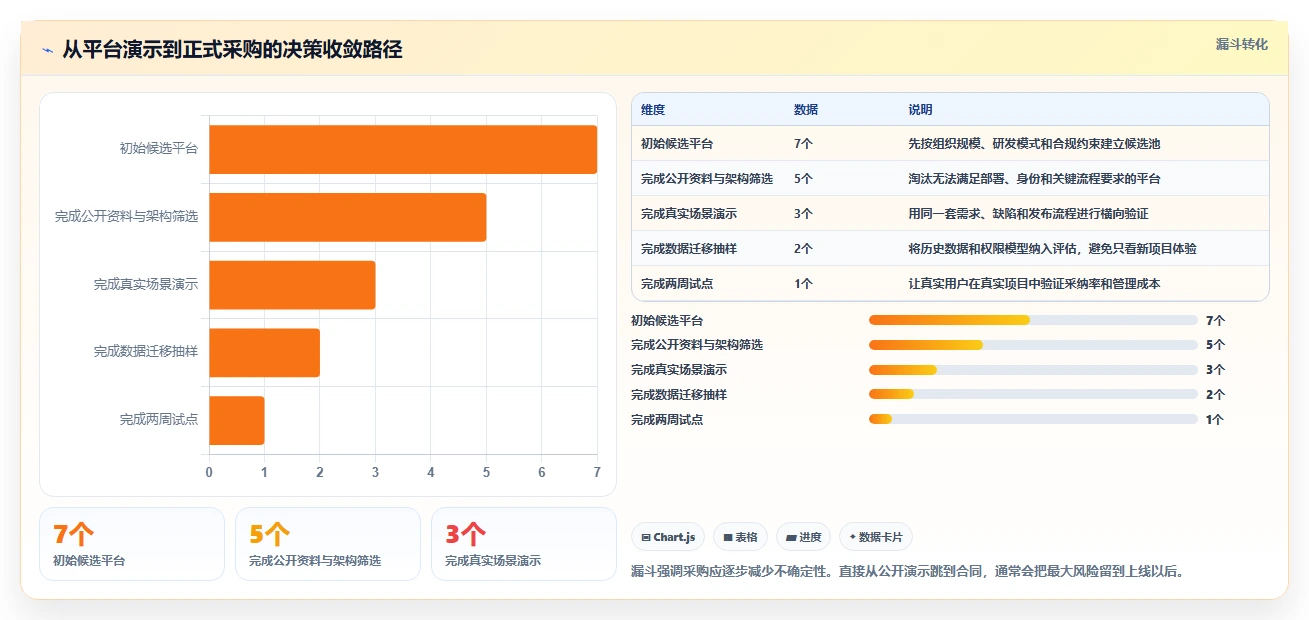Click the 完成真实场景演示 progress bar
This screenshot has width=1309, height=620.
[x=1033, y=370]
